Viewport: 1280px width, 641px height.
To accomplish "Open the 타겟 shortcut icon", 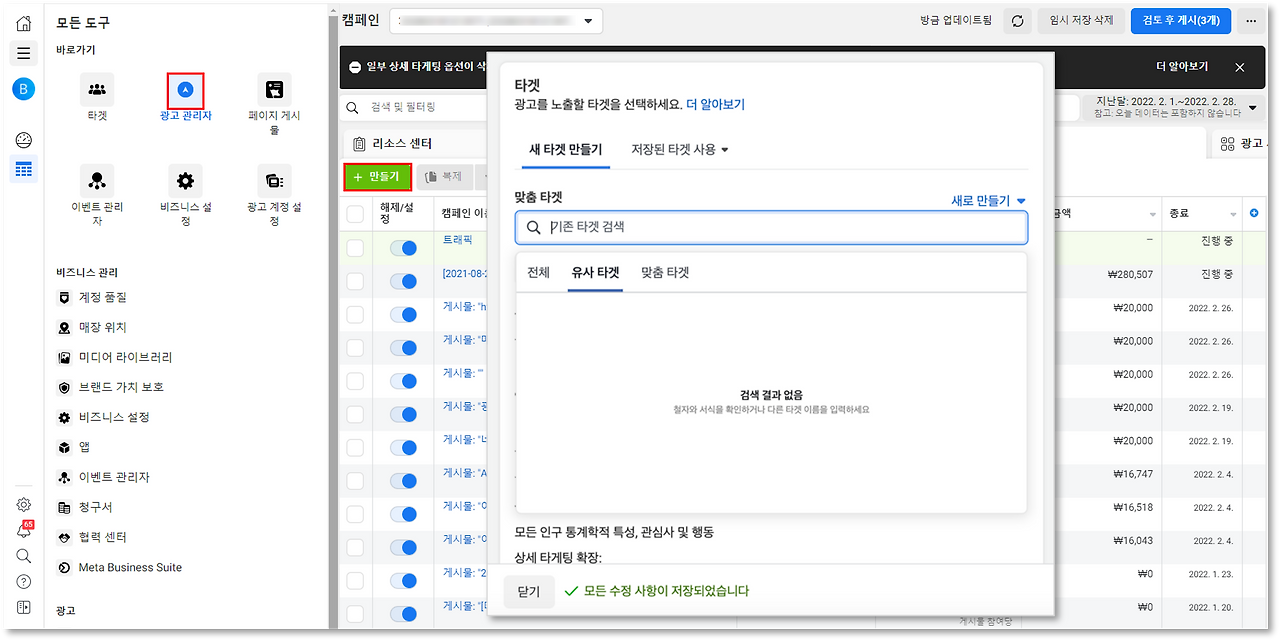I will point(97,90).
